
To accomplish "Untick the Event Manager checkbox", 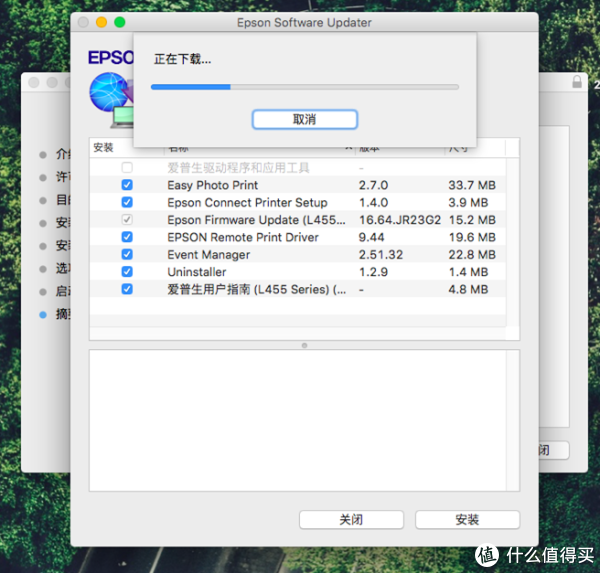I will coord(127,254).
